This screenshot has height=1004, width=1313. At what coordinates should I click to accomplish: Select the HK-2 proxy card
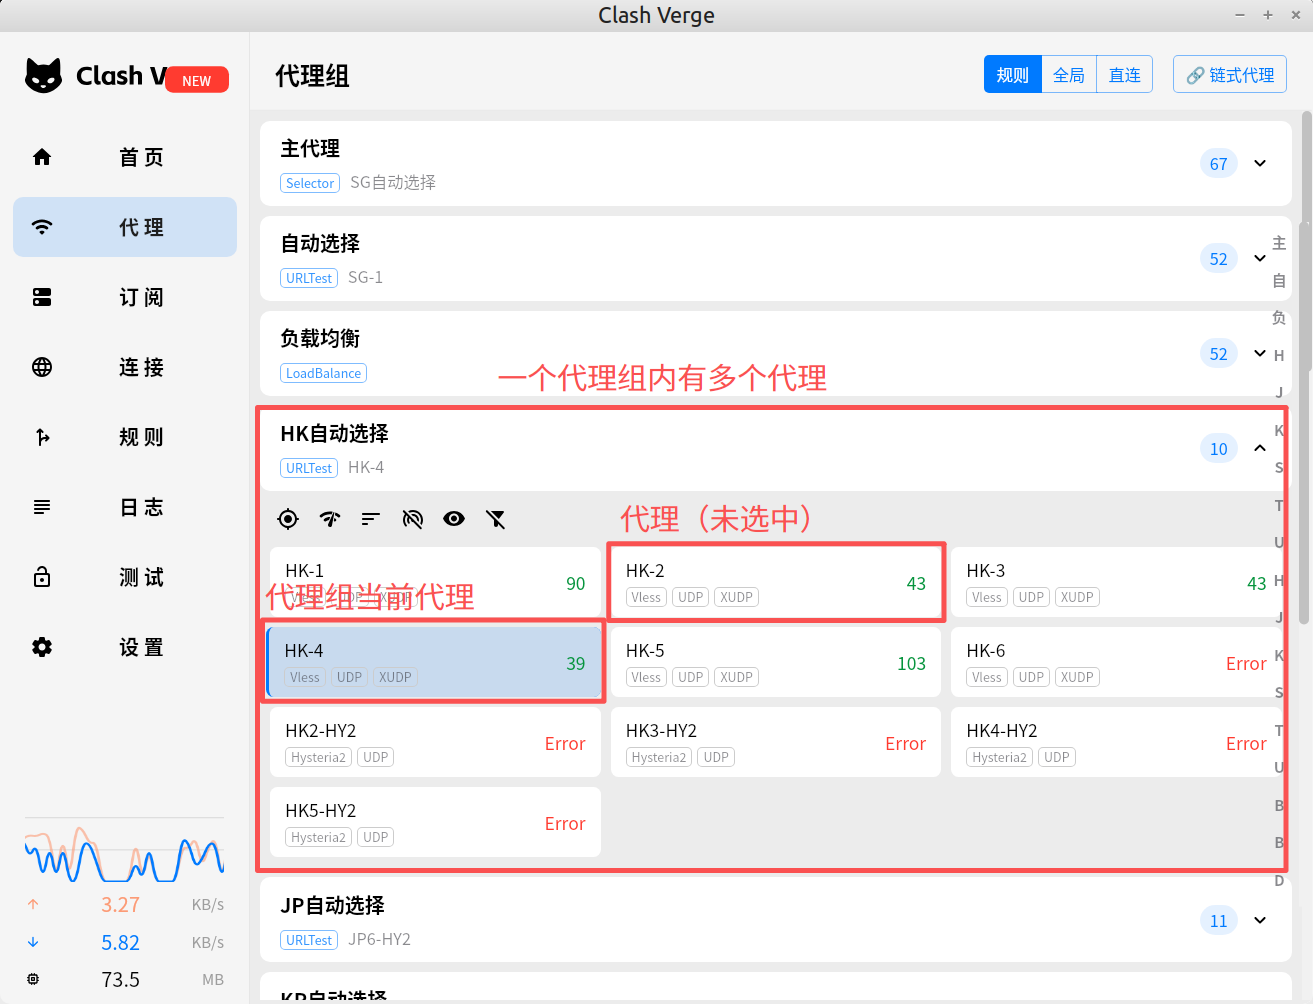[776, 582]
